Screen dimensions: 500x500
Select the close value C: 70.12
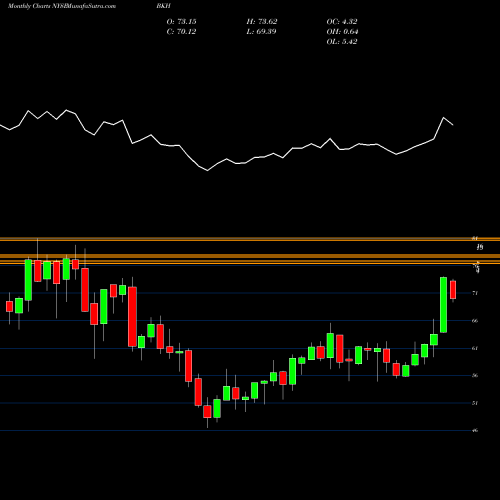(x=181, y=32)
